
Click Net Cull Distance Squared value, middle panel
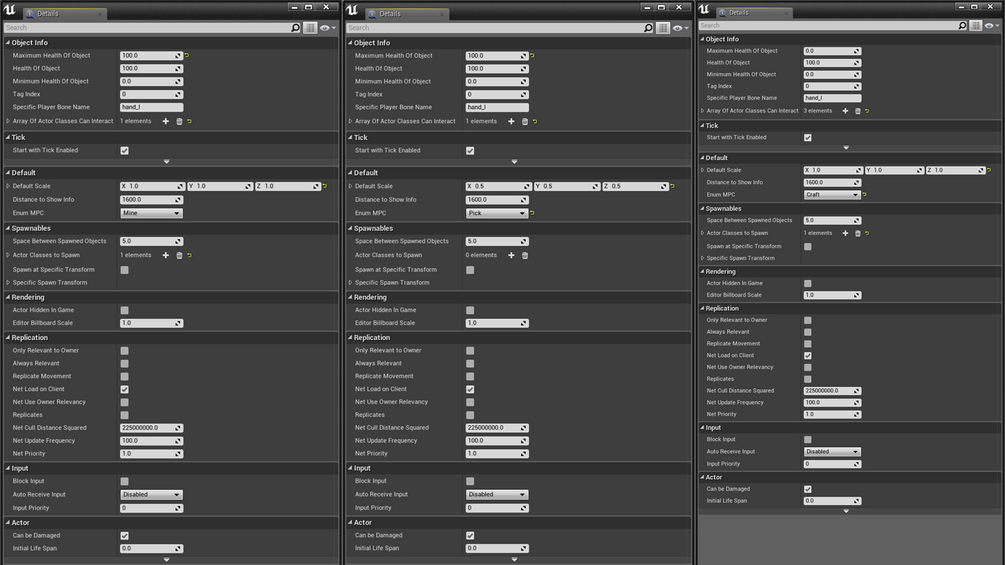(497, 428)
